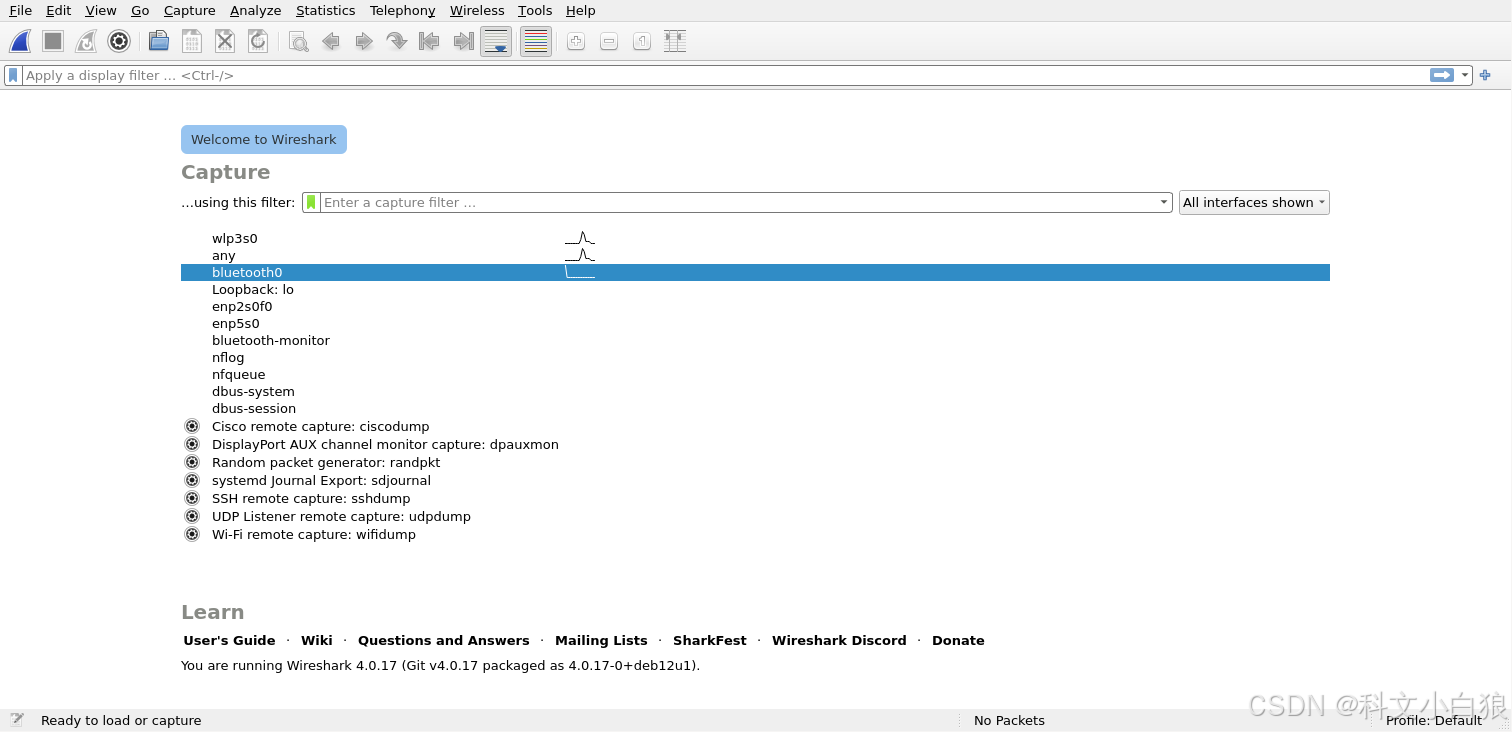Viewport: 1512px width, 732px height.
Task: Click Resize columns icon
Action: (675, 41)
